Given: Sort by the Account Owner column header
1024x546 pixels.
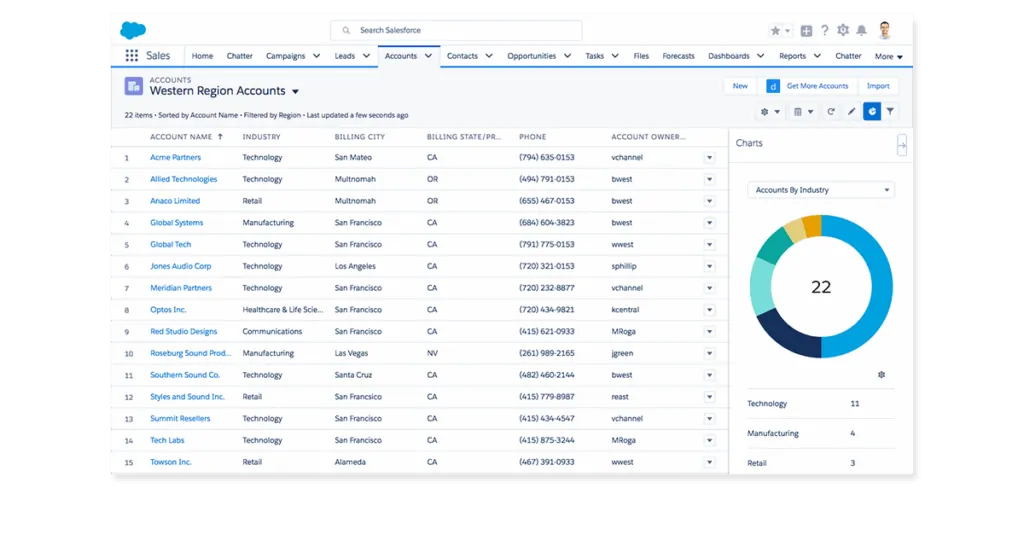Looking at the screenshot, I should tap(648, 136).
